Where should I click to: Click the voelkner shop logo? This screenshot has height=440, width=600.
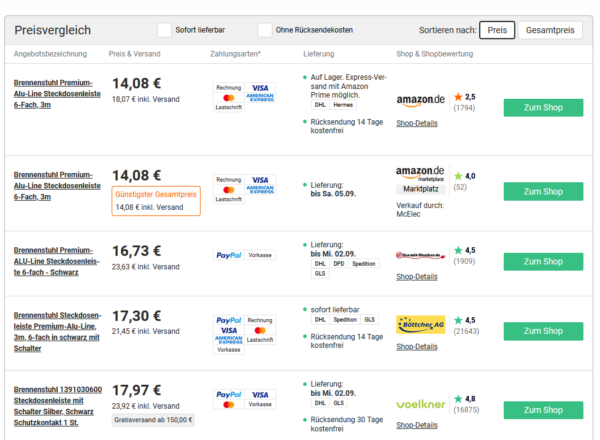[421, 404]
